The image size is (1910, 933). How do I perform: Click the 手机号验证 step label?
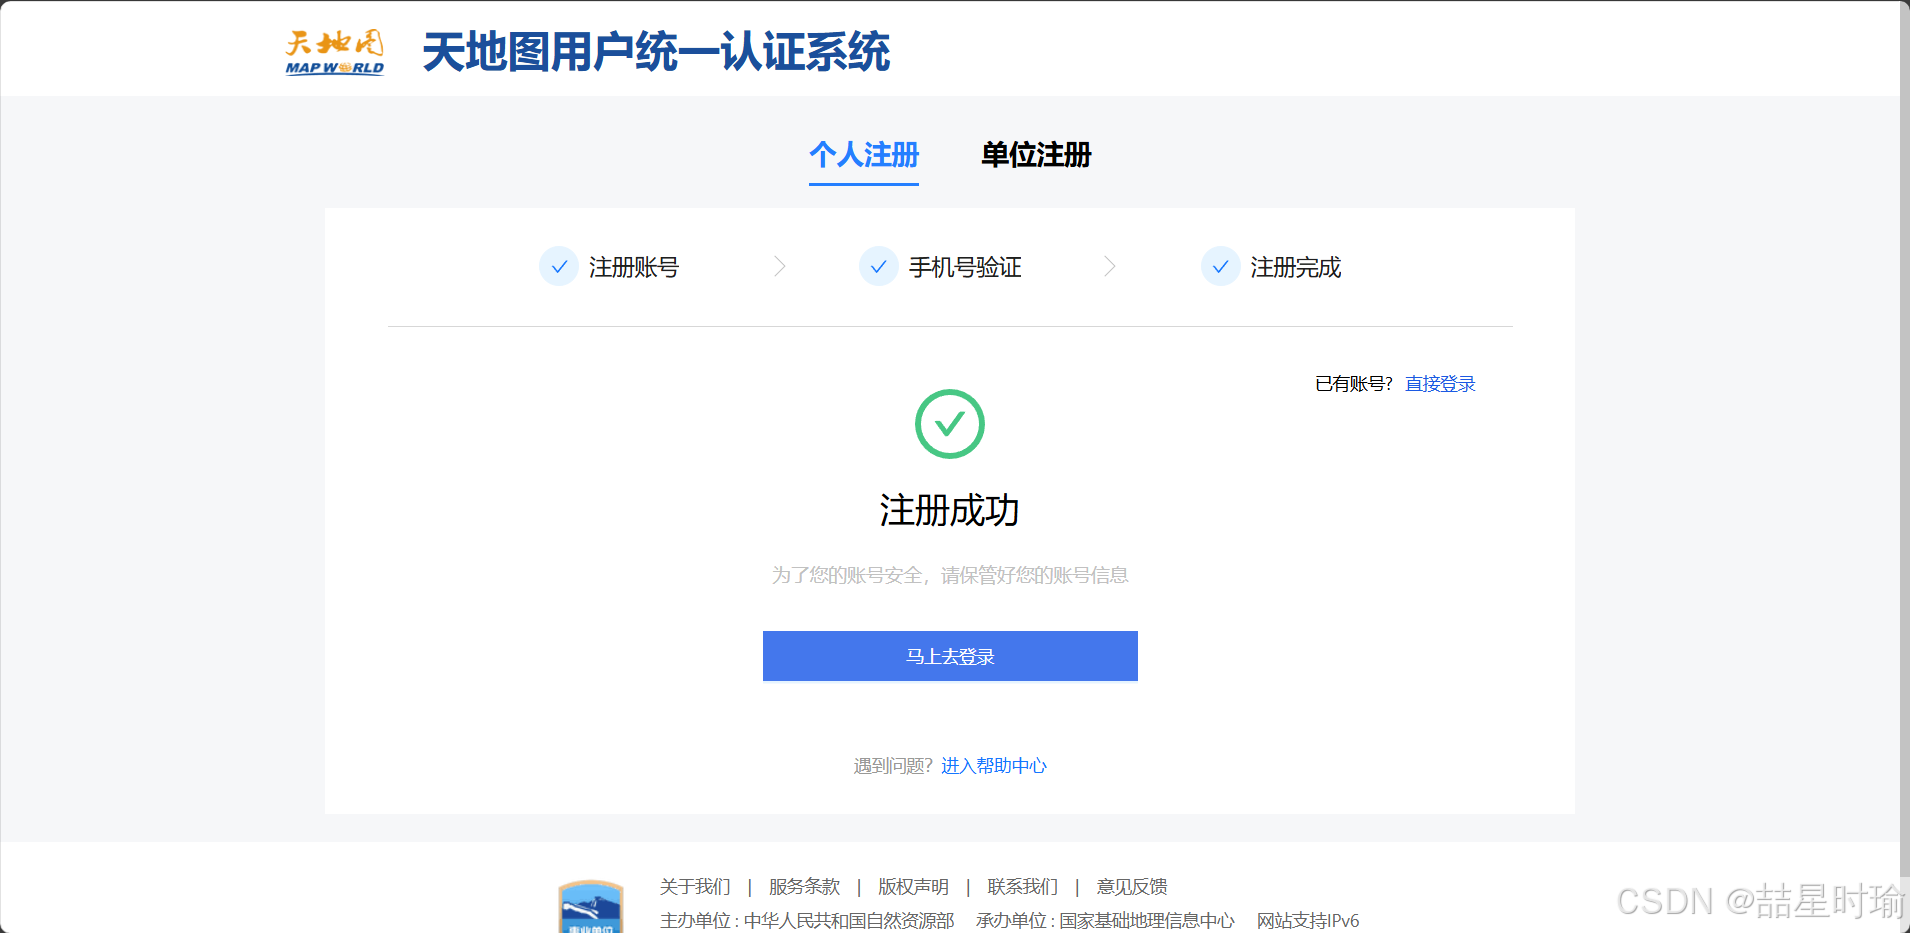tap(965, 267)
